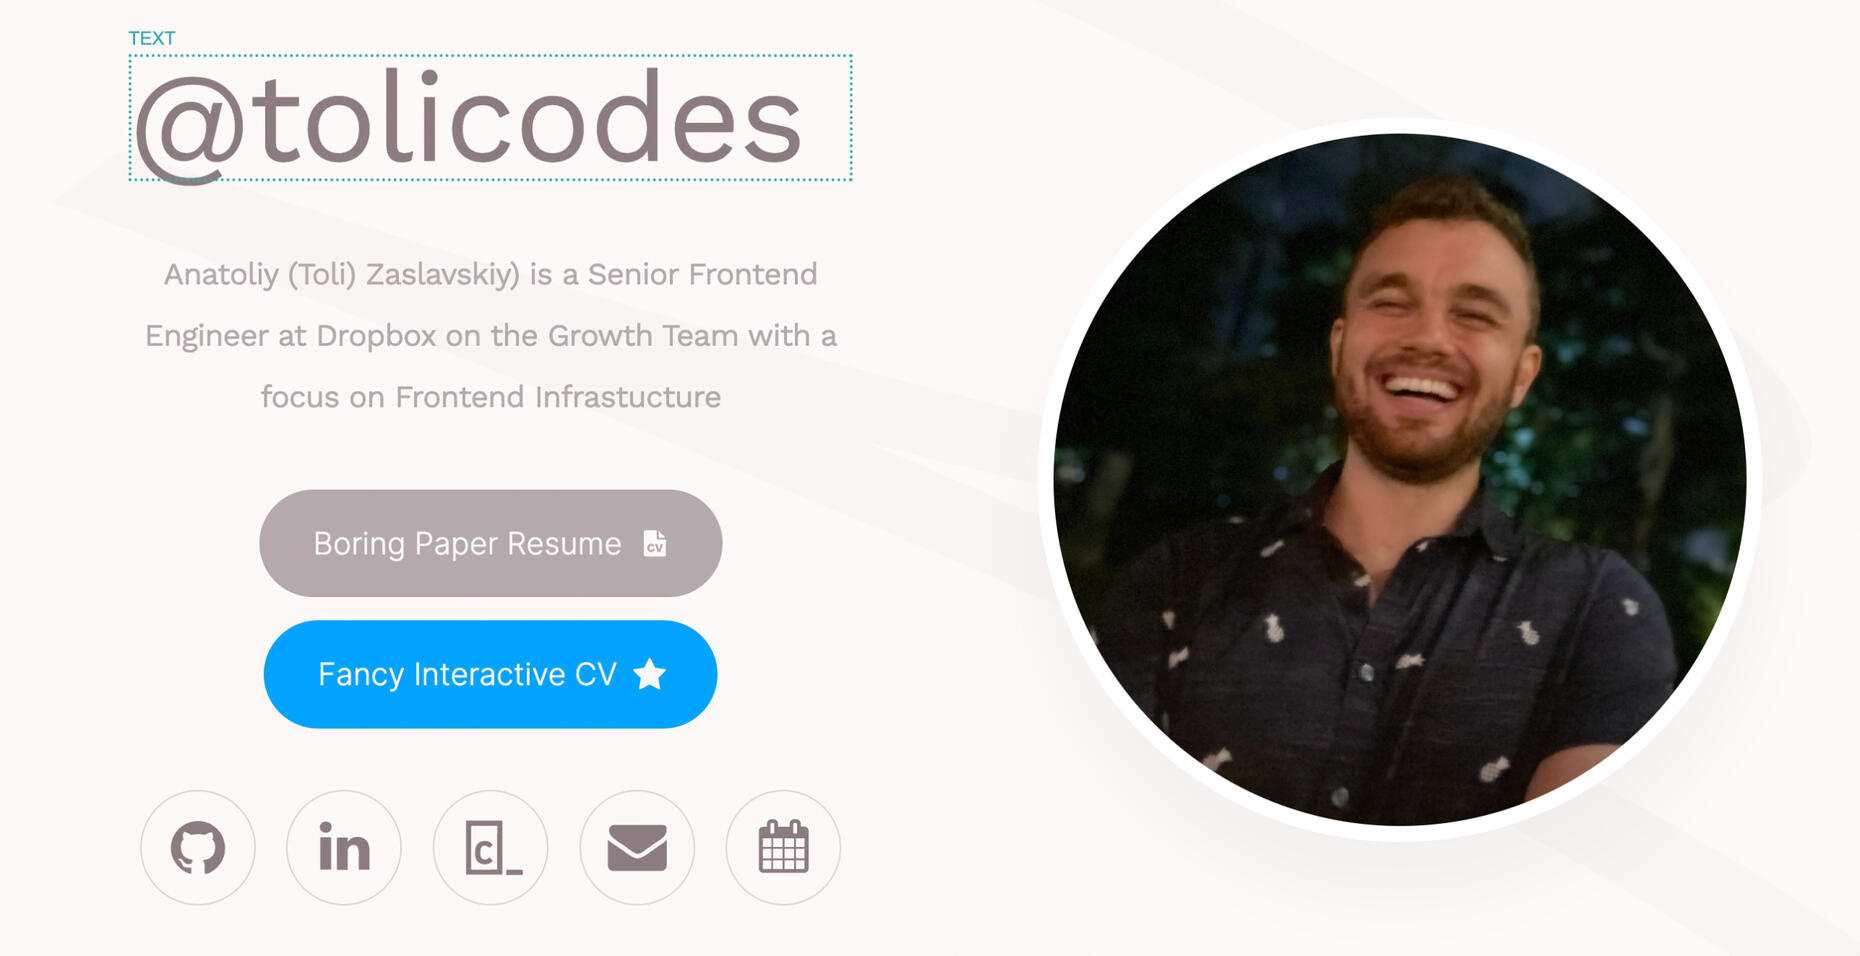Click the word Zaslavskiy in the bio
This screenshot has height=956, width=1860.
point(442,275)
